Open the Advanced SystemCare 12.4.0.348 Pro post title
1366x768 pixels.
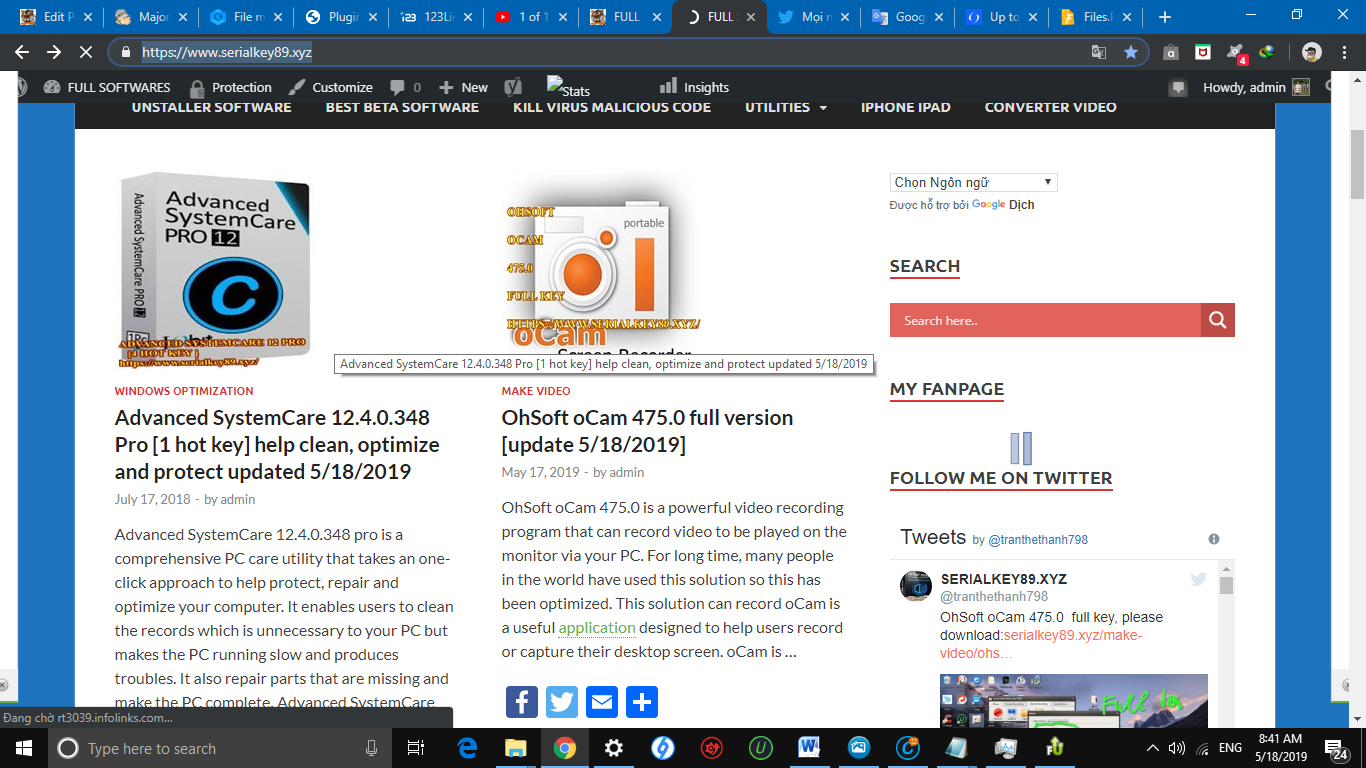coord(277,444)
